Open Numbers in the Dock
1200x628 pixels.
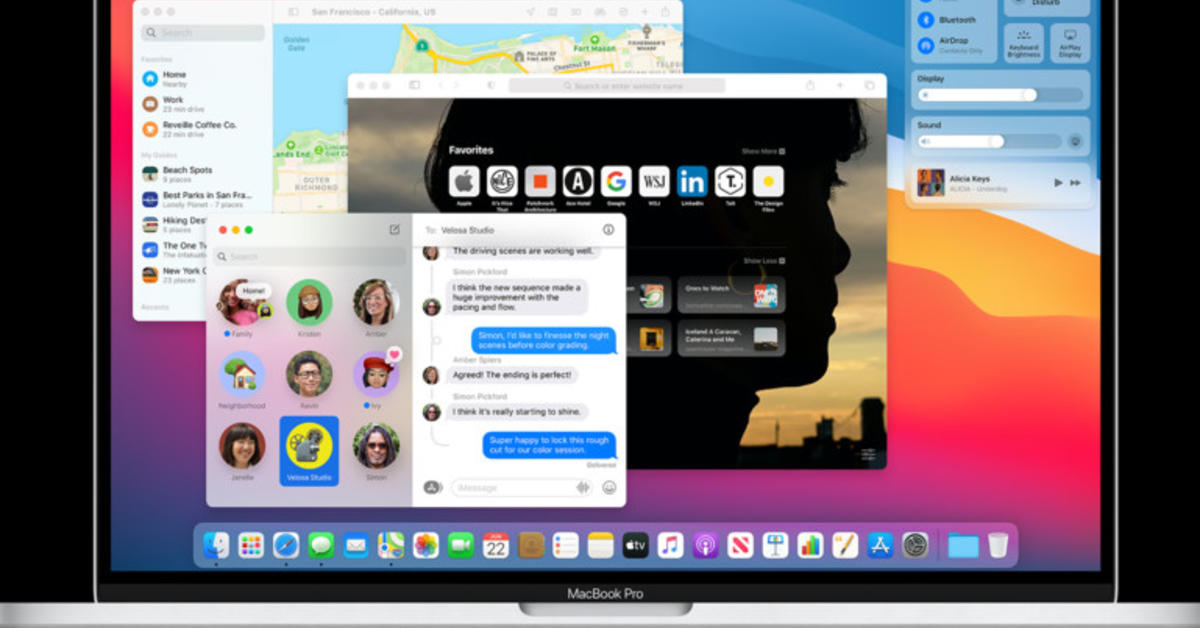811,545
